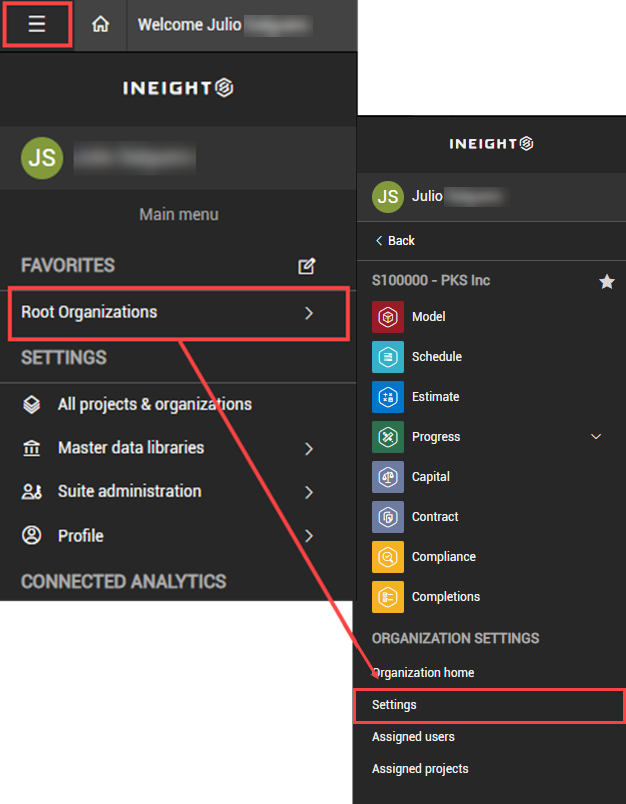The image size is (626, 804).
Task: Launch the Compliance application icon
Action: [387, 557]
